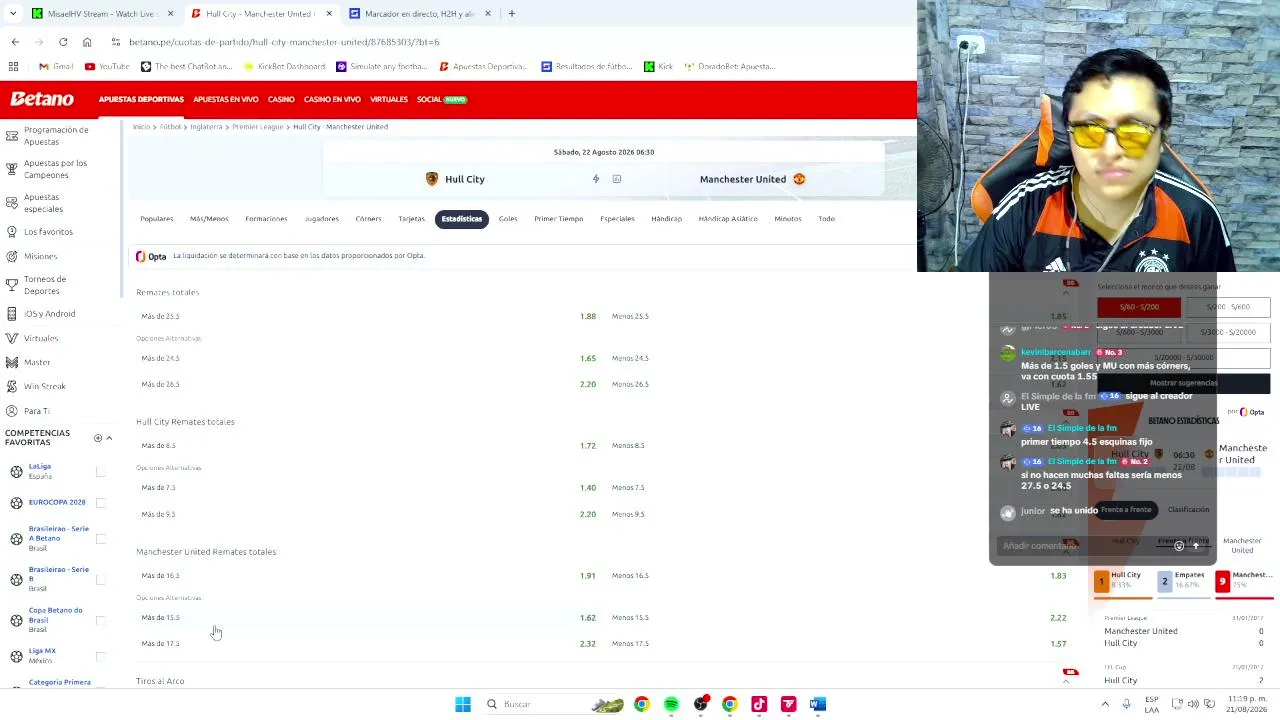
Task: Select the S/60 - S/200 amount option
Action: coord(1139,307)
